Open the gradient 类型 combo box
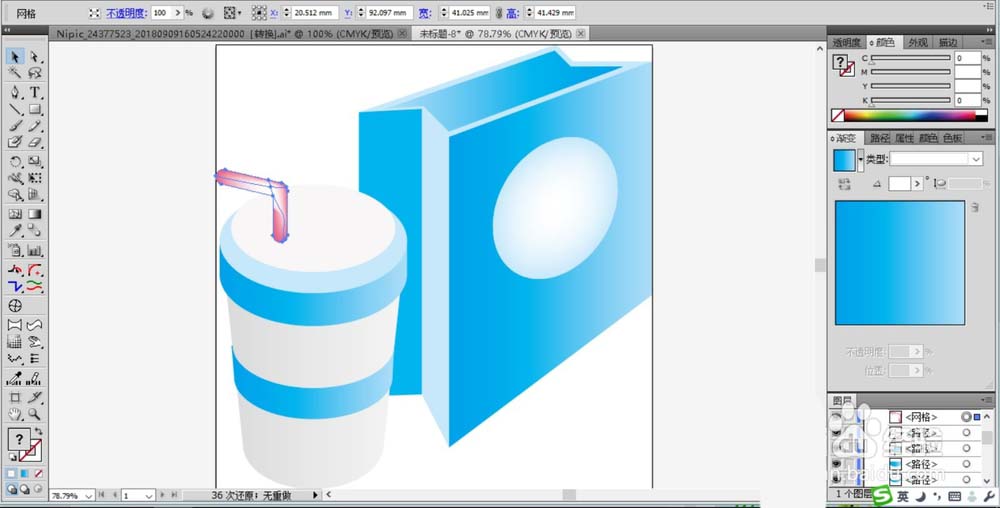1000x508 pixels. 936,159
